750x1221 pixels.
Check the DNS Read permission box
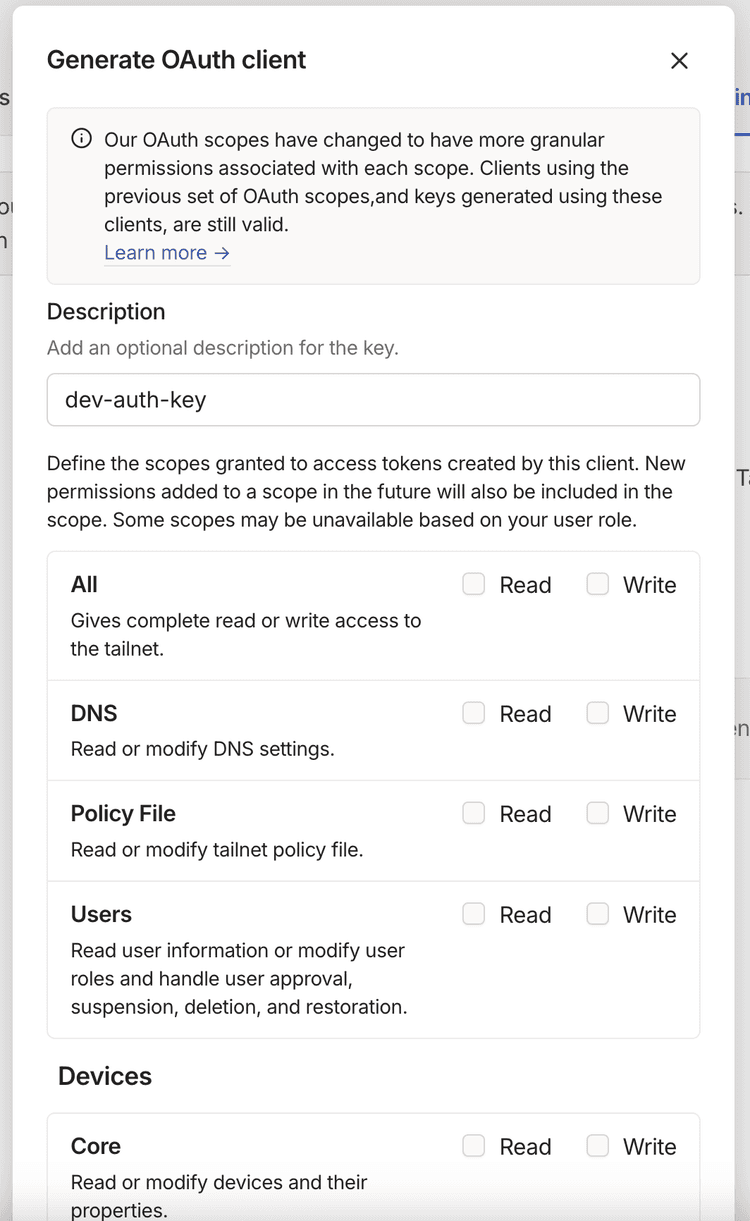(473, 713)
